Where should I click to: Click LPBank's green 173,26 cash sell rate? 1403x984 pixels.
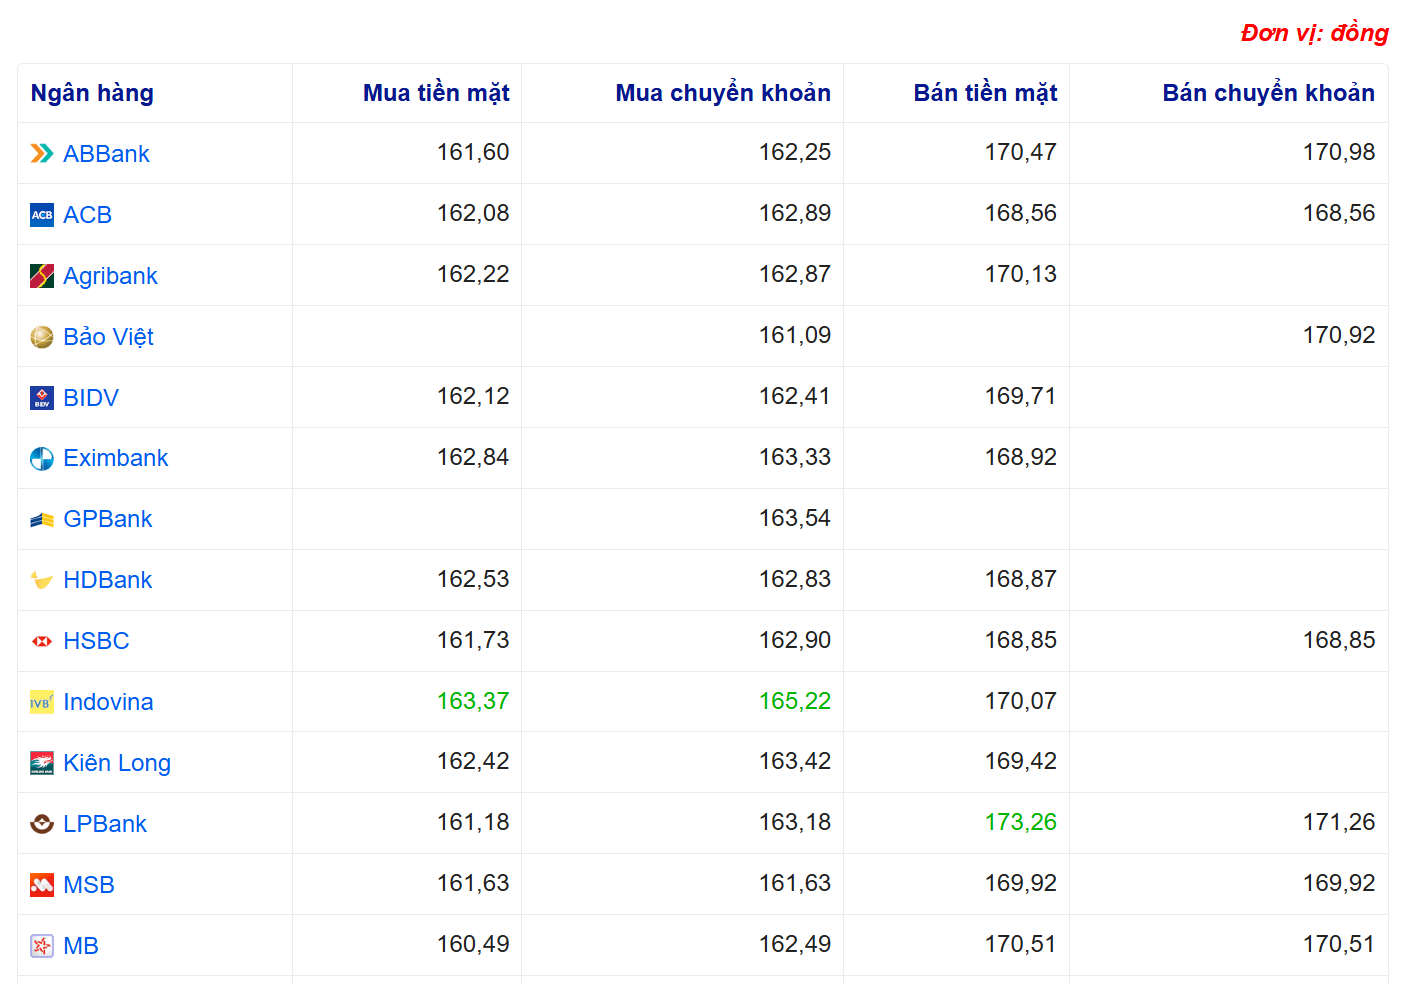(1020, 822)
